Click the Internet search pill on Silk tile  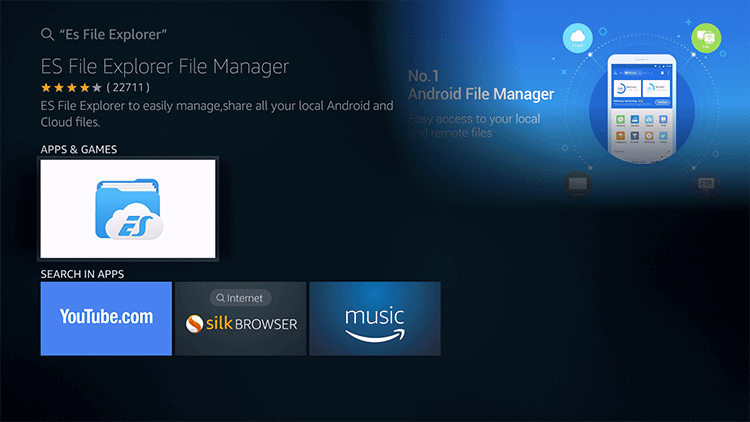click(x=241, y=298)
